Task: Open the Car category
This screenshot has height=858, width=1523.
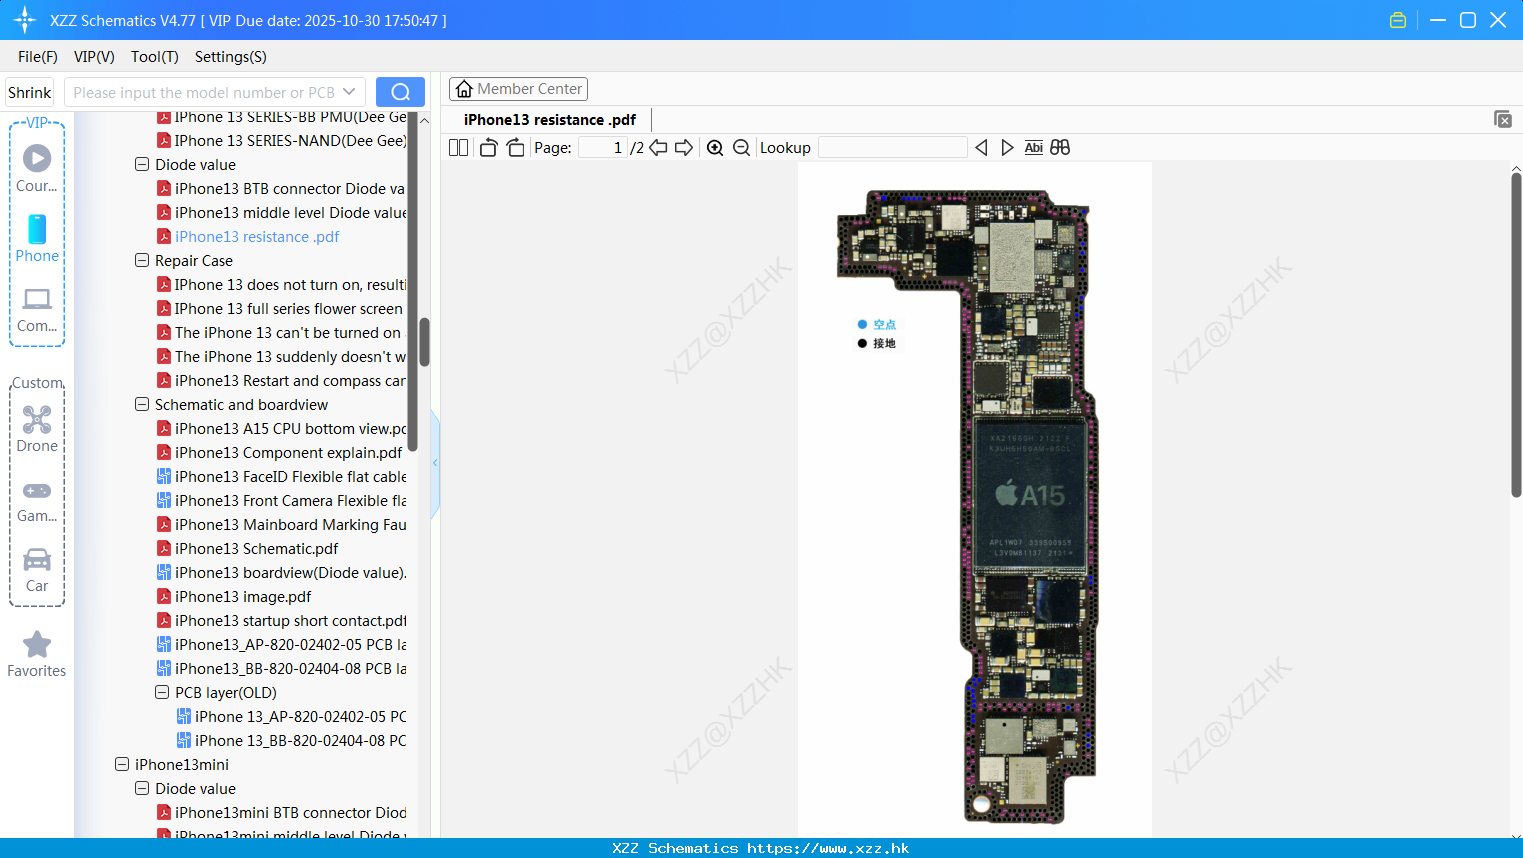Action: (37, 570)
